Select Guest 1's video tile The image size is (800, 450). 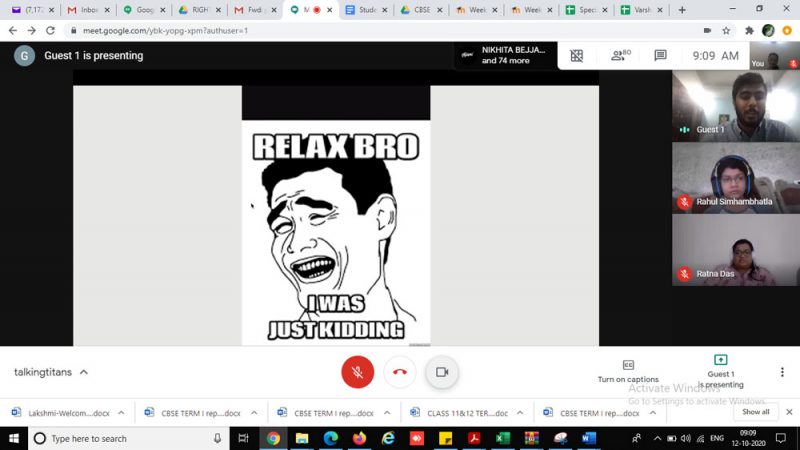[x=736, y=106]
